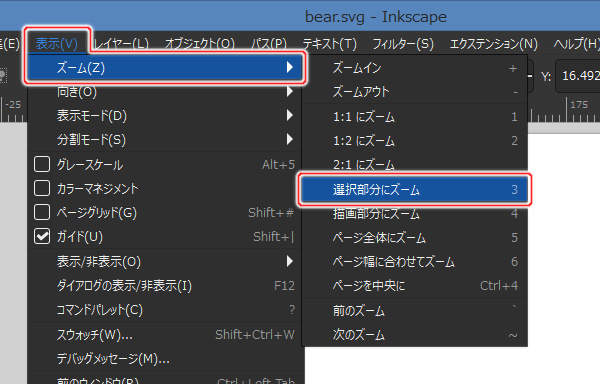Choose 1:1 にズーム
600x384 pixels.
point(415,117)
